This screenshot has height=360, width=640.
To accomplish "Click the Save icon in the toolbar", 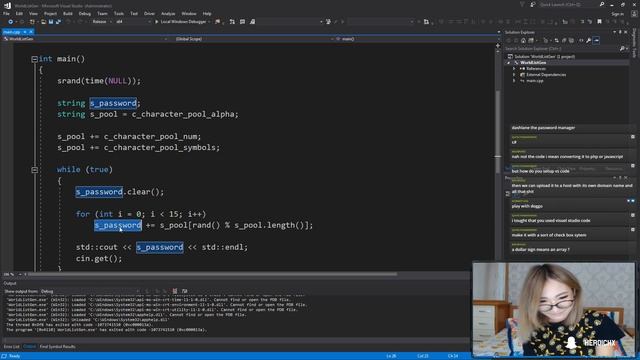I will pyautogui.click(x=51, y=22).
